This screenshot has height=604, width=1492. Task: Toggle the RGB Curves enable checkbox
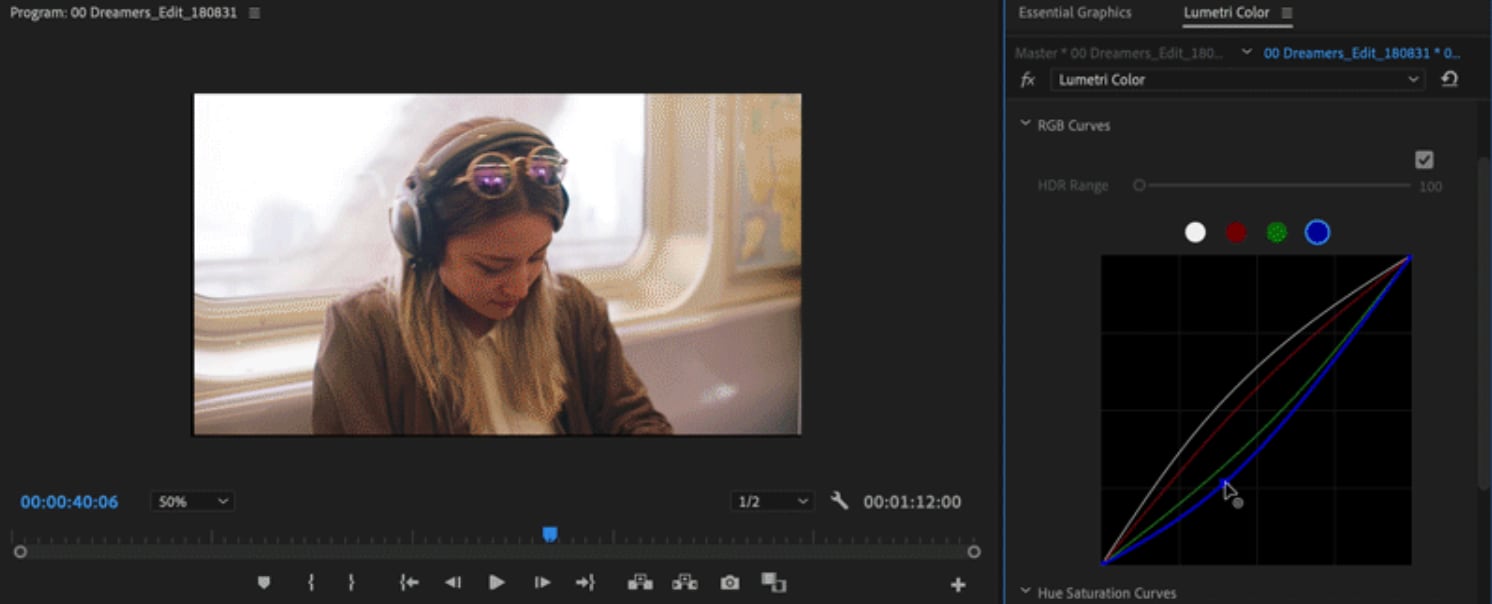point(1424,159)
